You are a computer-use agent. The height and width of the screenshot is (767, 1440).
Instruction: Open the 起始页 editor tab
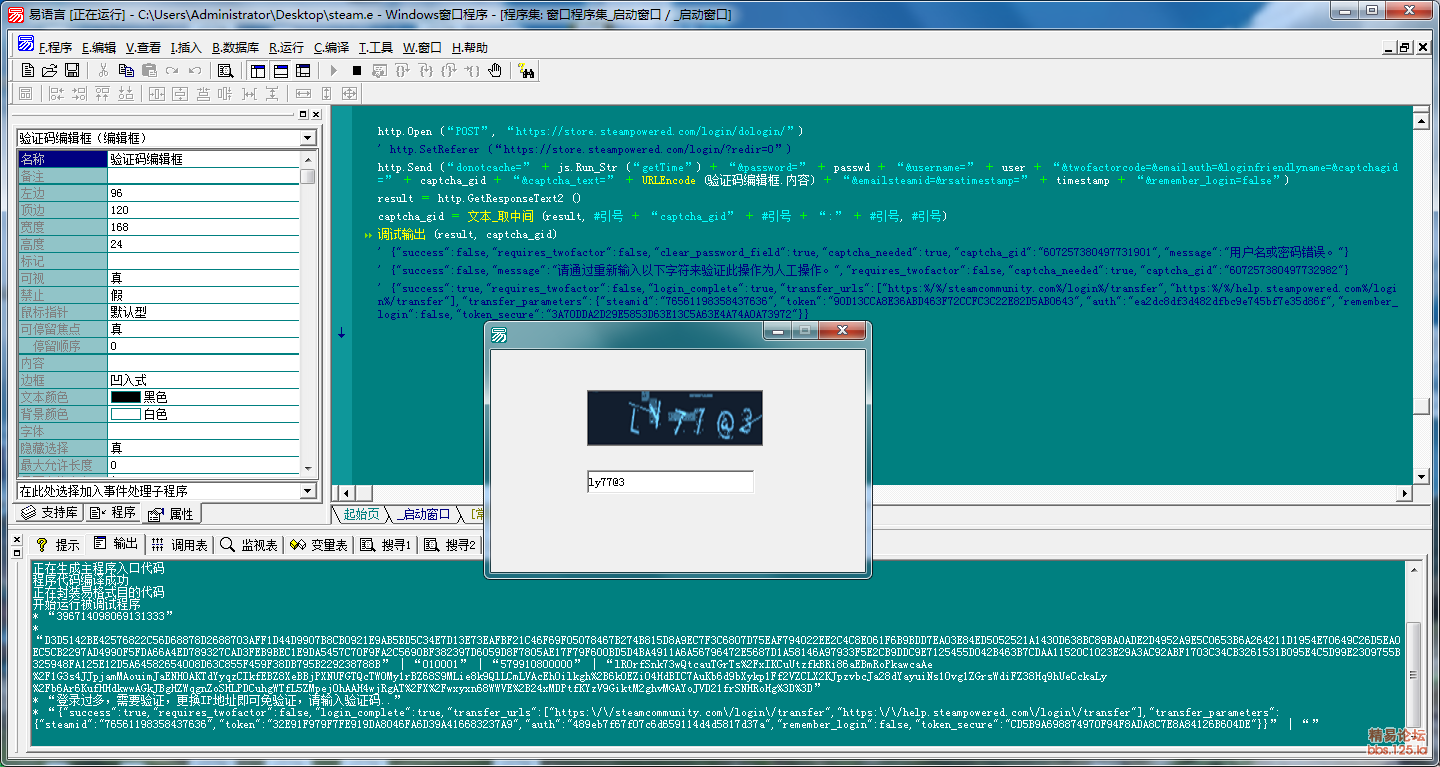pyautogui.click(x=360, y=514)
